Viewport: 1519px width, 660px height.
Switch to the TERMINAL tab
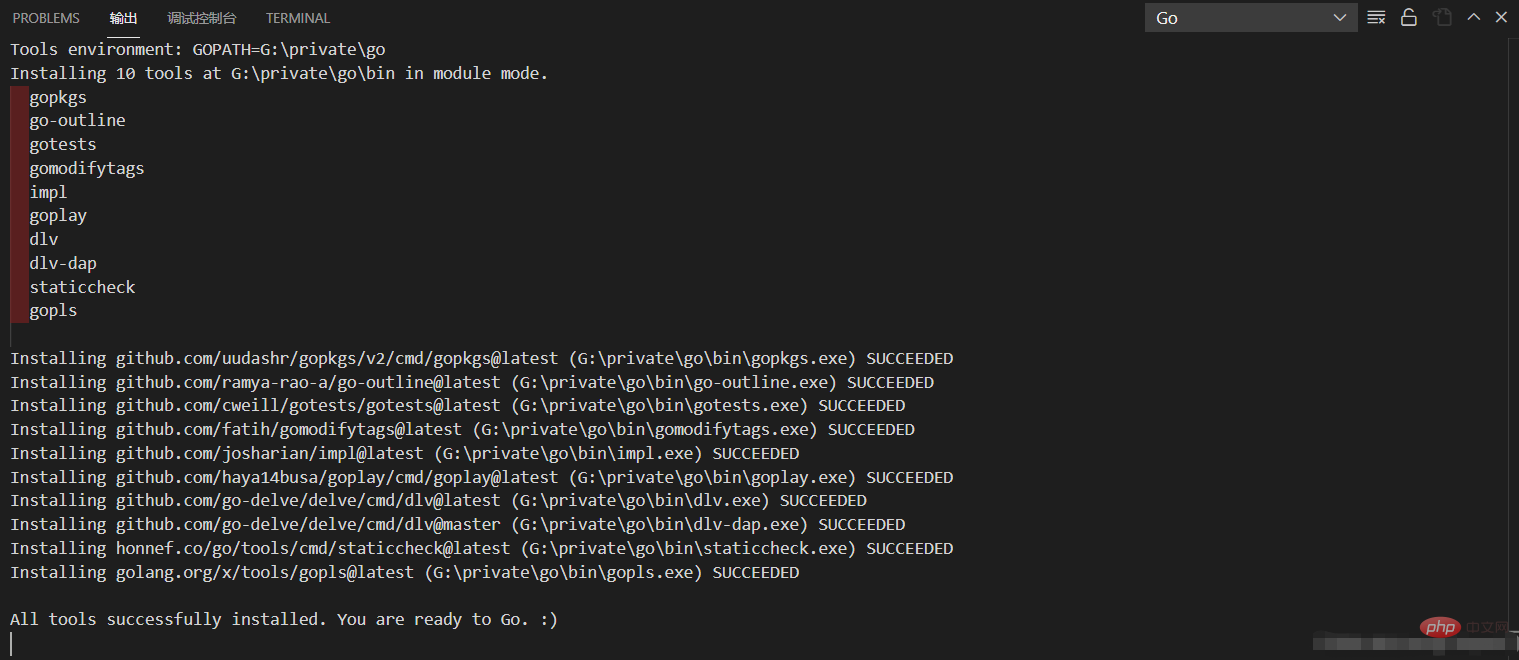point(298,18)
